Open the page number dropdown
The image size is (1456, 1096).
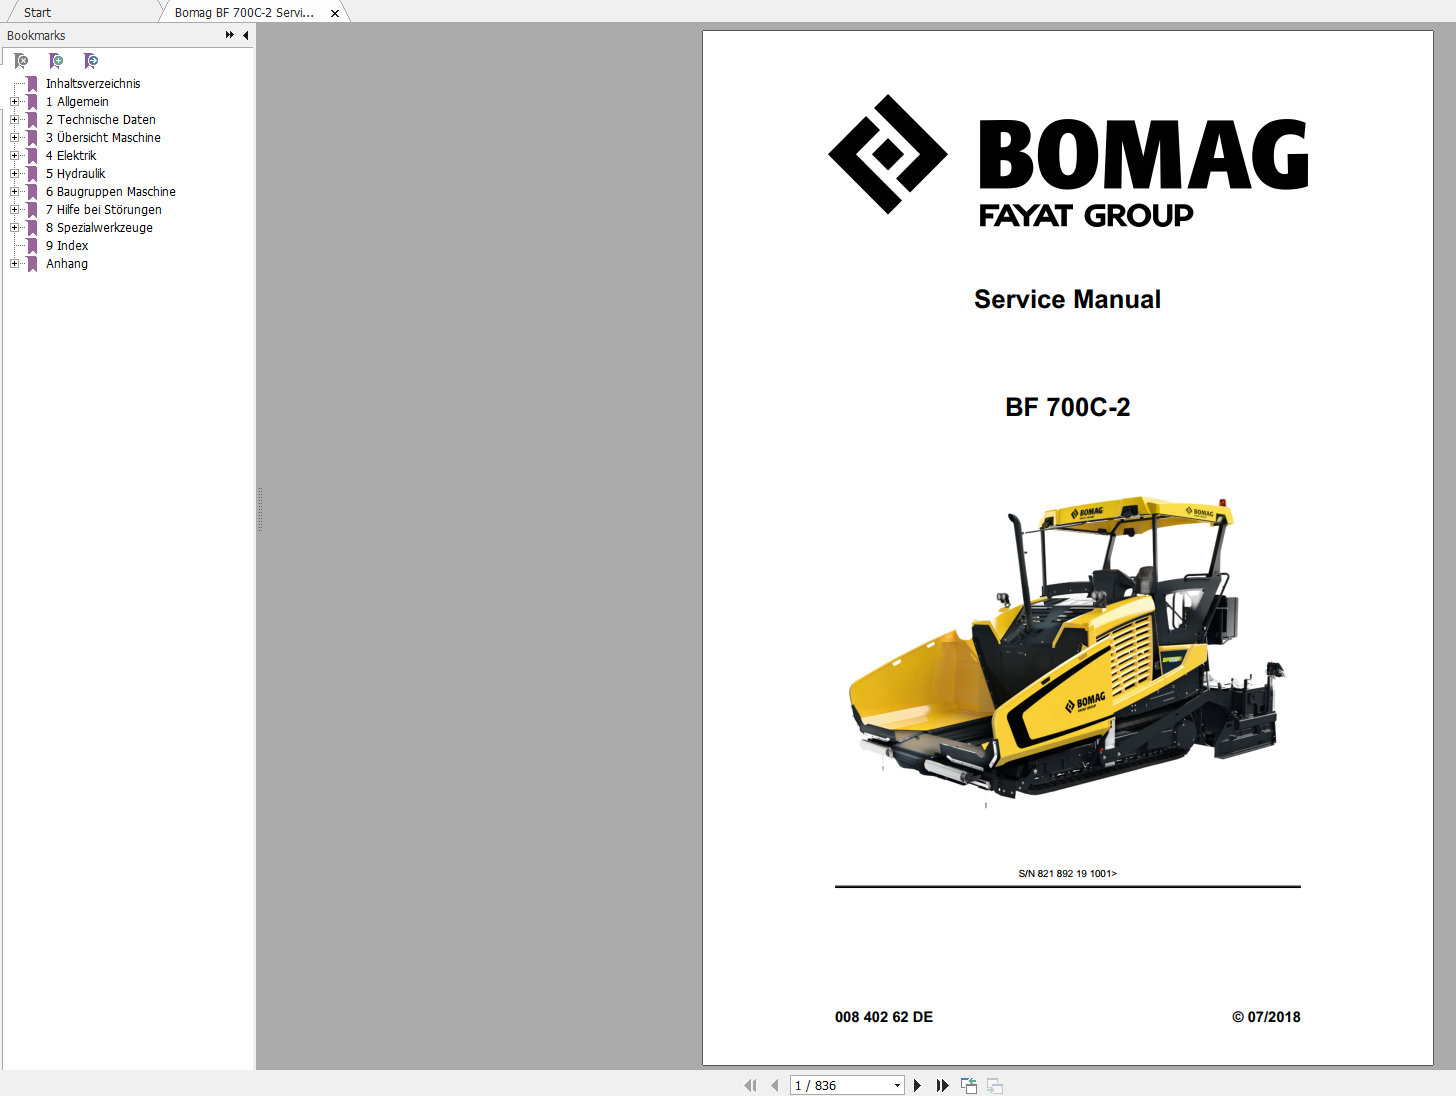(897, 1085)
